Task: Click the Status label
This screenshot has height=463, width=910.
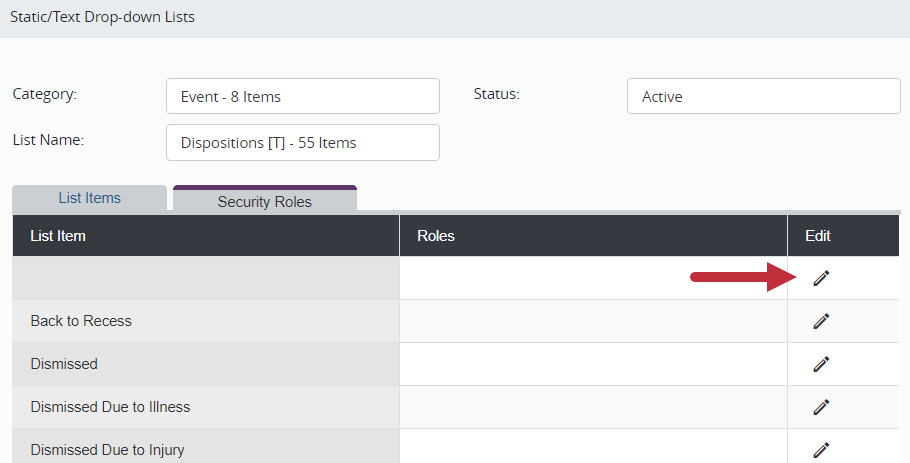Action: [x=496, y=94]
